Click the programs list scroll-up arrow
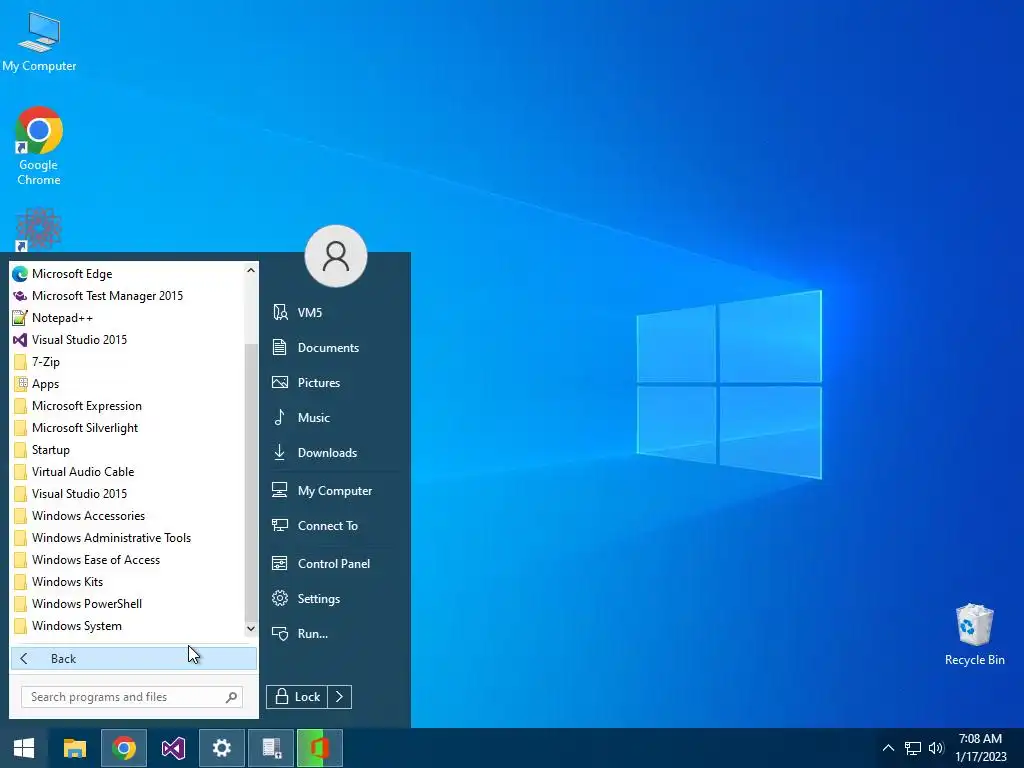The image size is (1024, 768). click(251, 270)
